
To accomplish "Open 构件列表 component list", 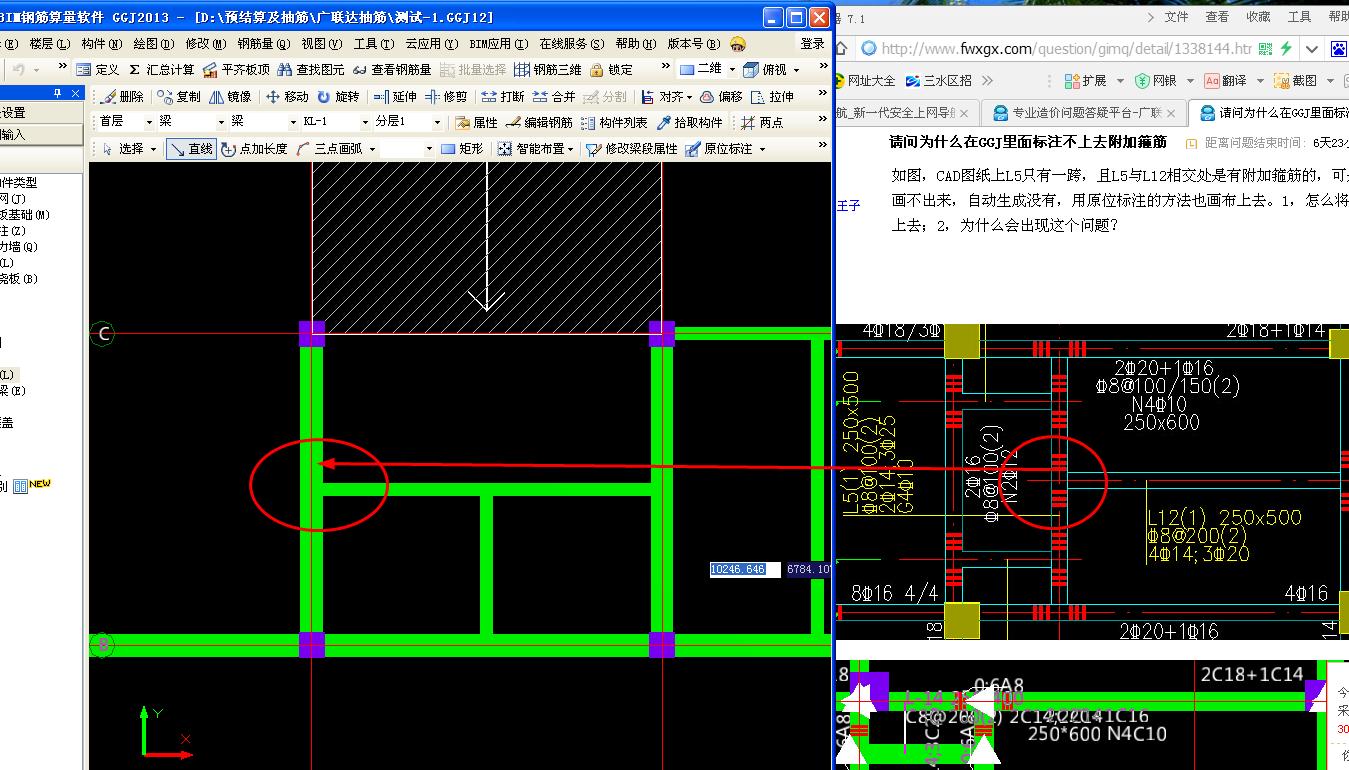I will (x=614, y=122).
